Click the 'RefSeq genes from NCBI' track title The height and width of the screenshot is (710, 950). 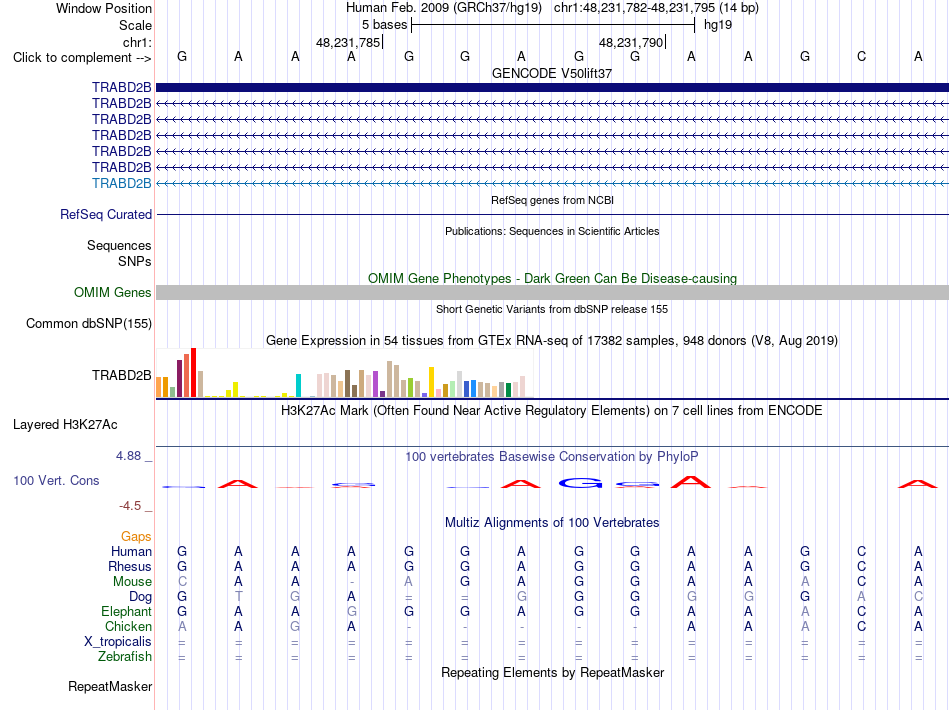552,200
